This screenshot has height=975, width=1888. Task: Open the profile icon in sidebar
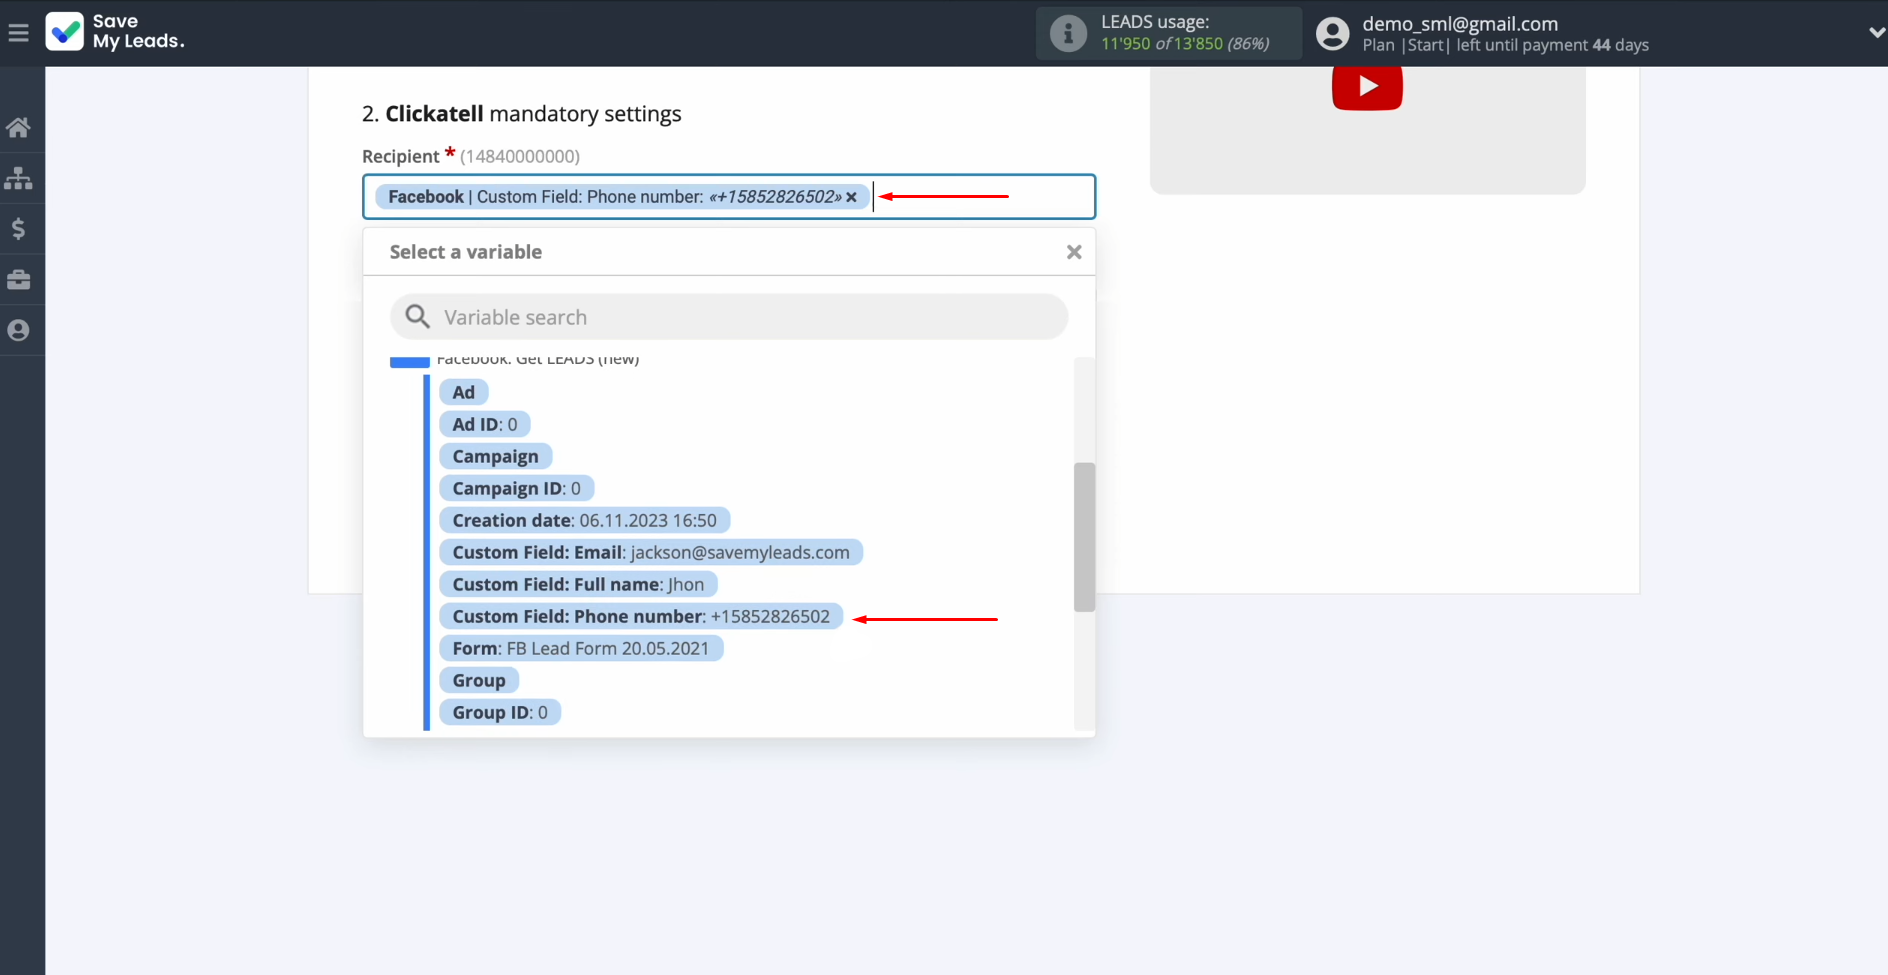pyautogui.click(x=18, y=330)
